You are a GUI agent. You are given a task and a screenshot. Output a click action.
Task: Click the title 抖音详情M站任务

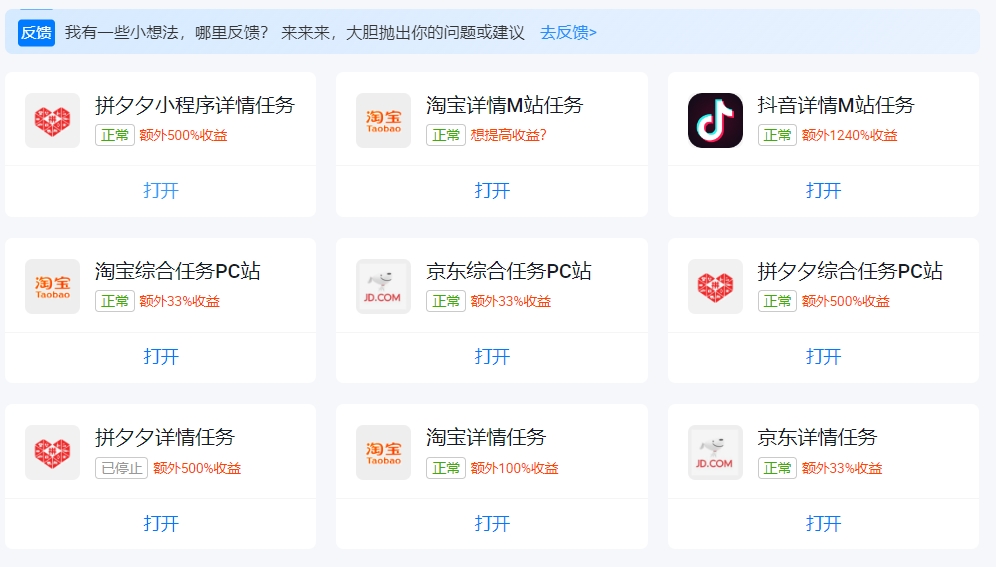click(836, 105)
